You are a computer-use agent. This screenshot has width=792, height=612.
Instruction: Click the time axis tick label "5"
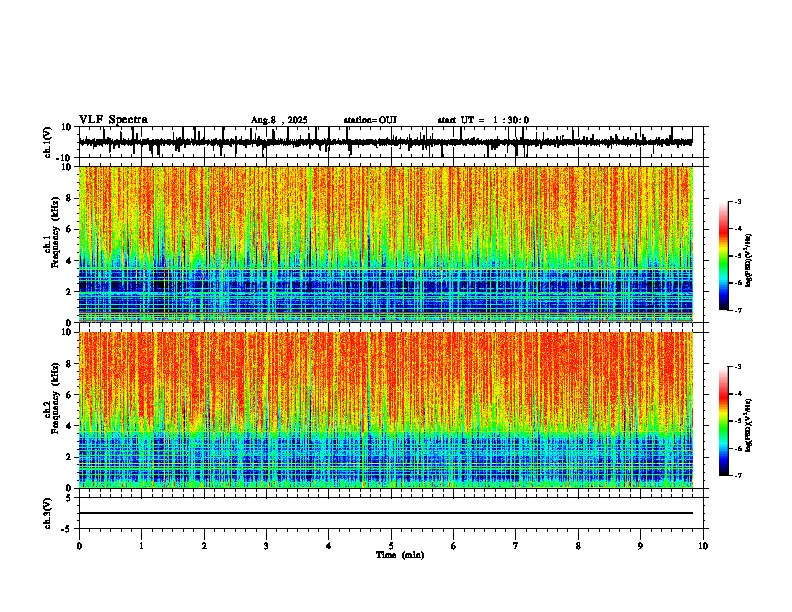(391, 546)
